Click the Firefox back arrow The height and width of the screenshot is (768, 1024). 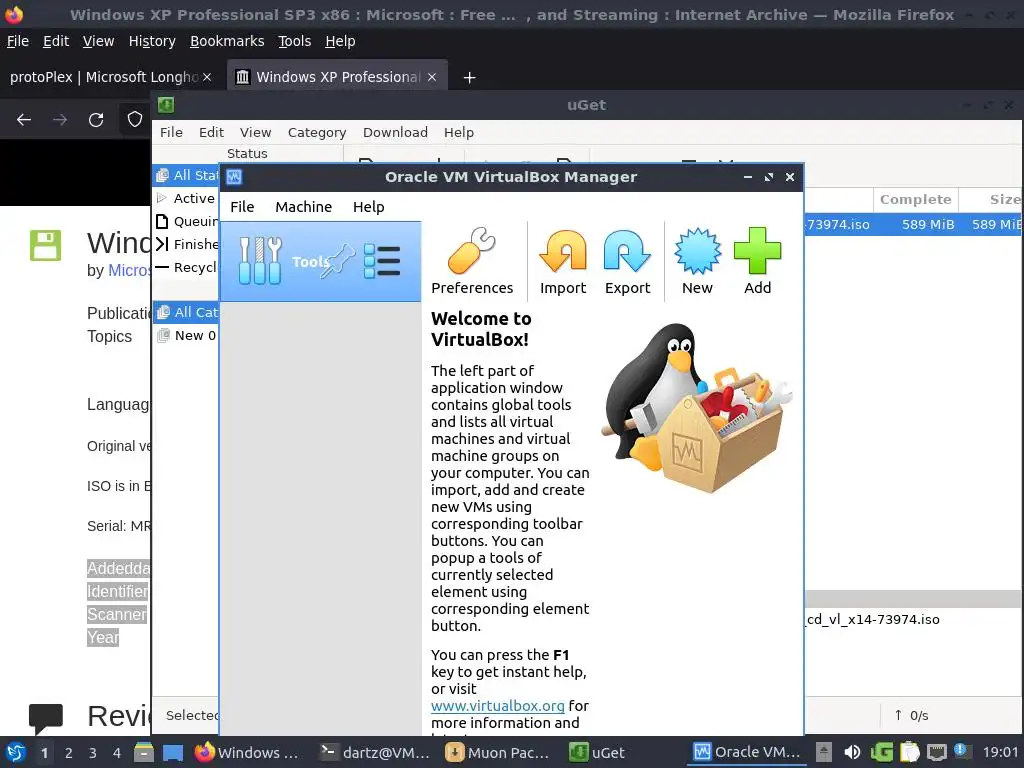(24, 120)
